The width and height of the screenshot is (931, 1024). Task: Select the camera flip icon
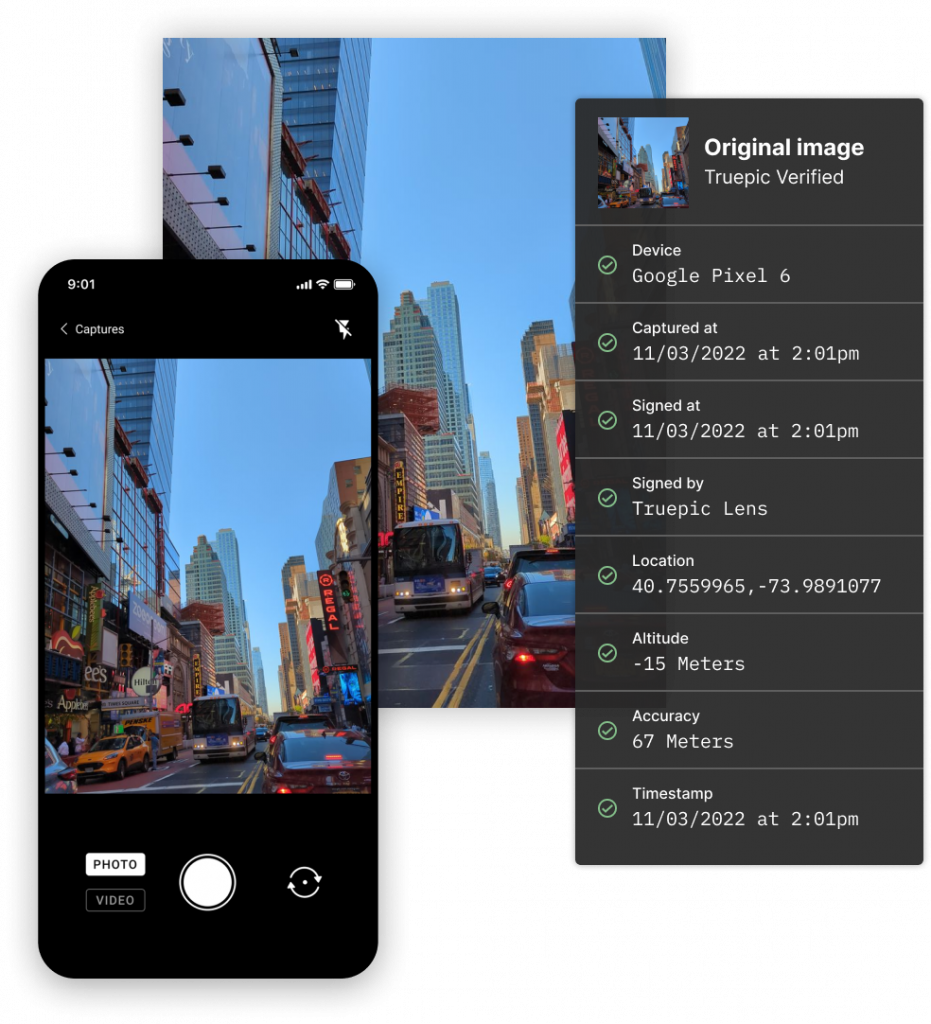[304, 882]
